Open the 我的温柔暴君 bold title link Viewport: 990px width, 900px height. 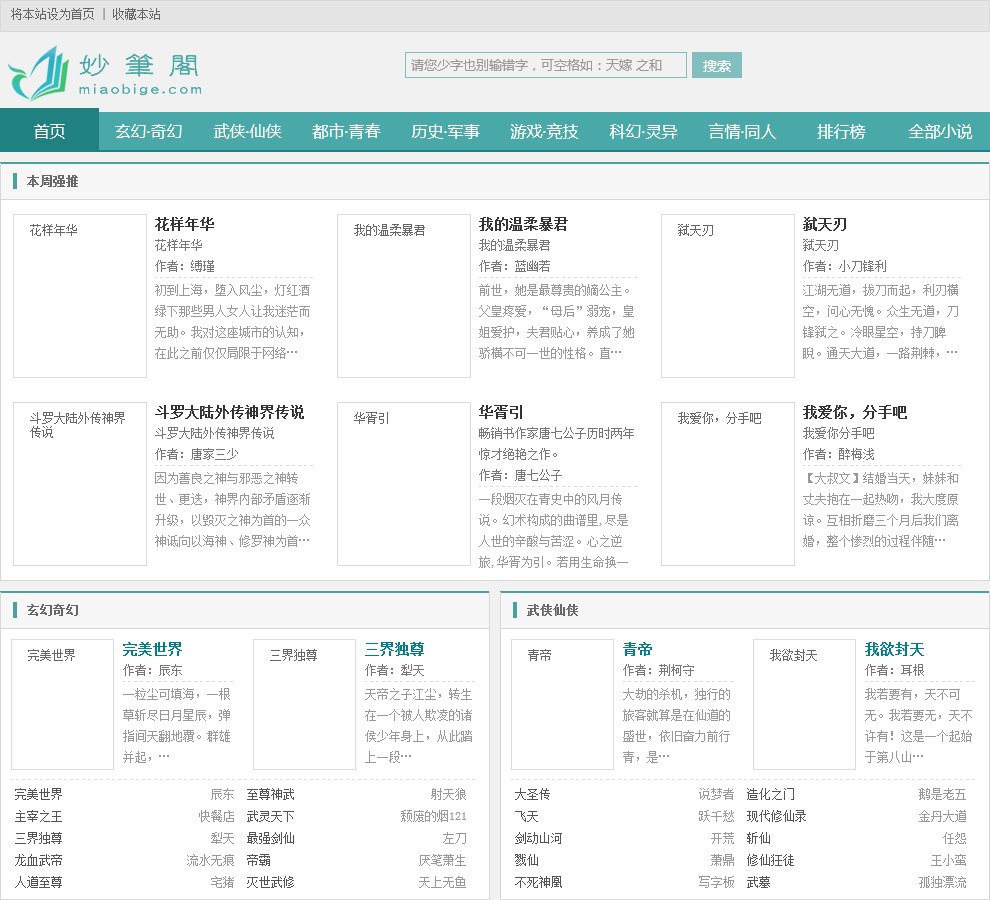(x=523, y=224)
